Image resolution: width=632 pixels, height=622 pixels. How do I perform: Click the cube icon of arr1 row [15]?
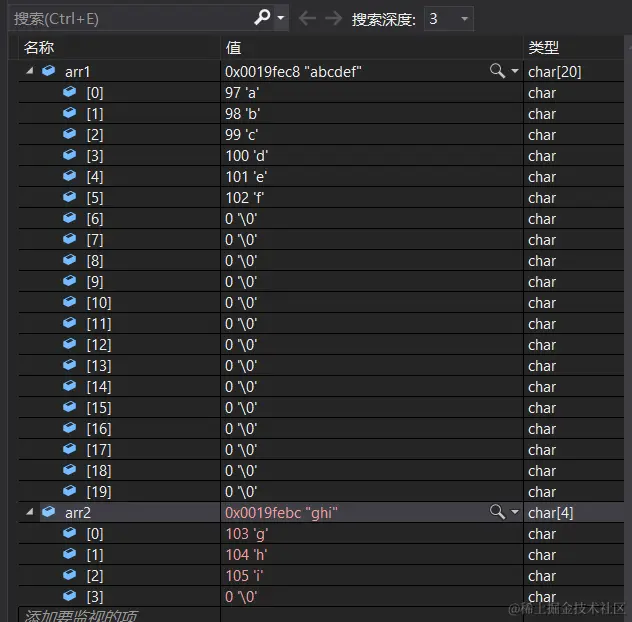tap(69, 406)
